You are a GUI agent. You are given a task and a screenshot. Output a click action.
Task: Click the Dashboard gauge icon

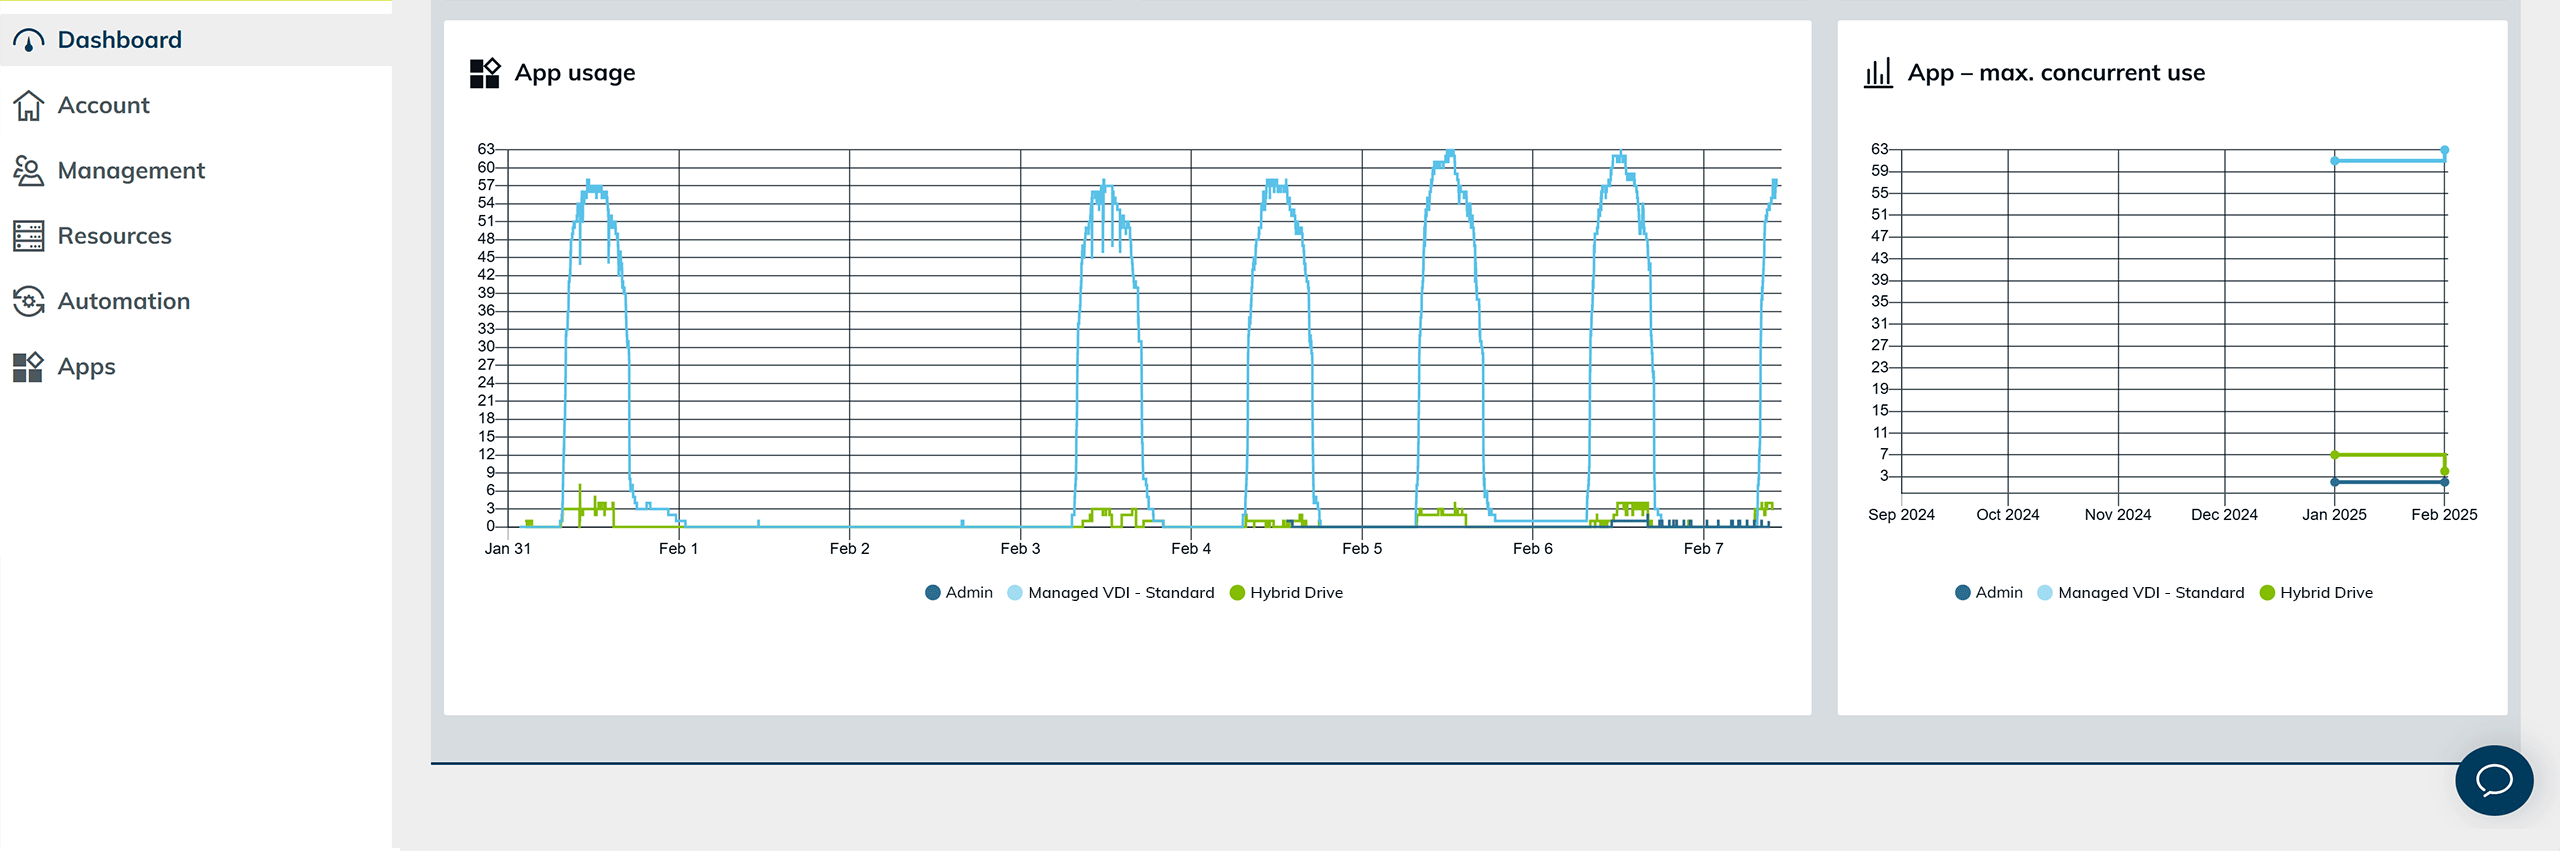point(28,40)
